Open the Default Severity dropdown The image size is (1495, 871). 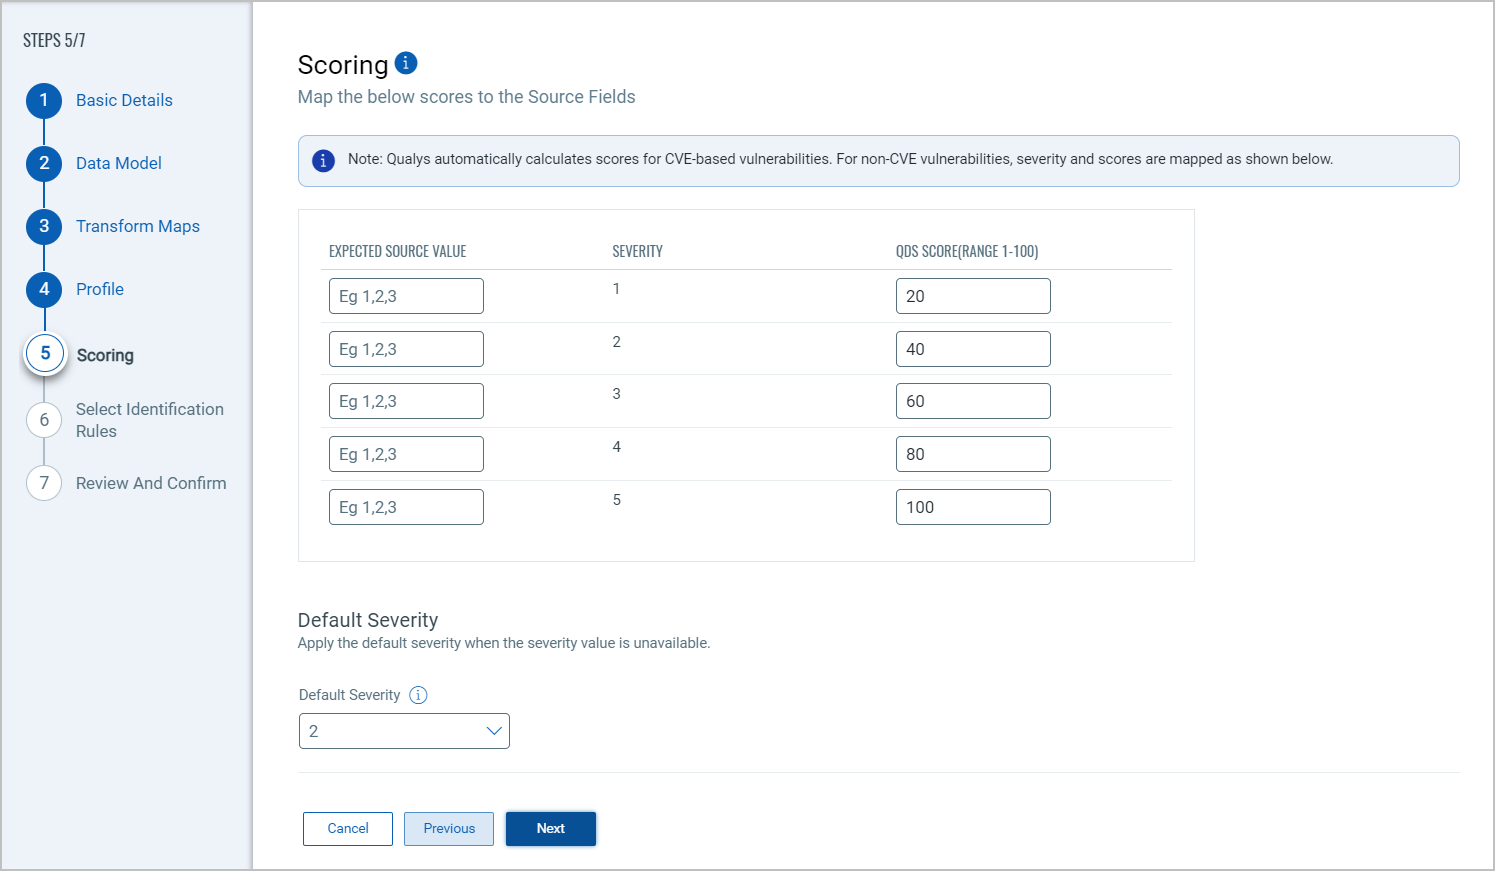pyautogui.click(x=404, y=731)
